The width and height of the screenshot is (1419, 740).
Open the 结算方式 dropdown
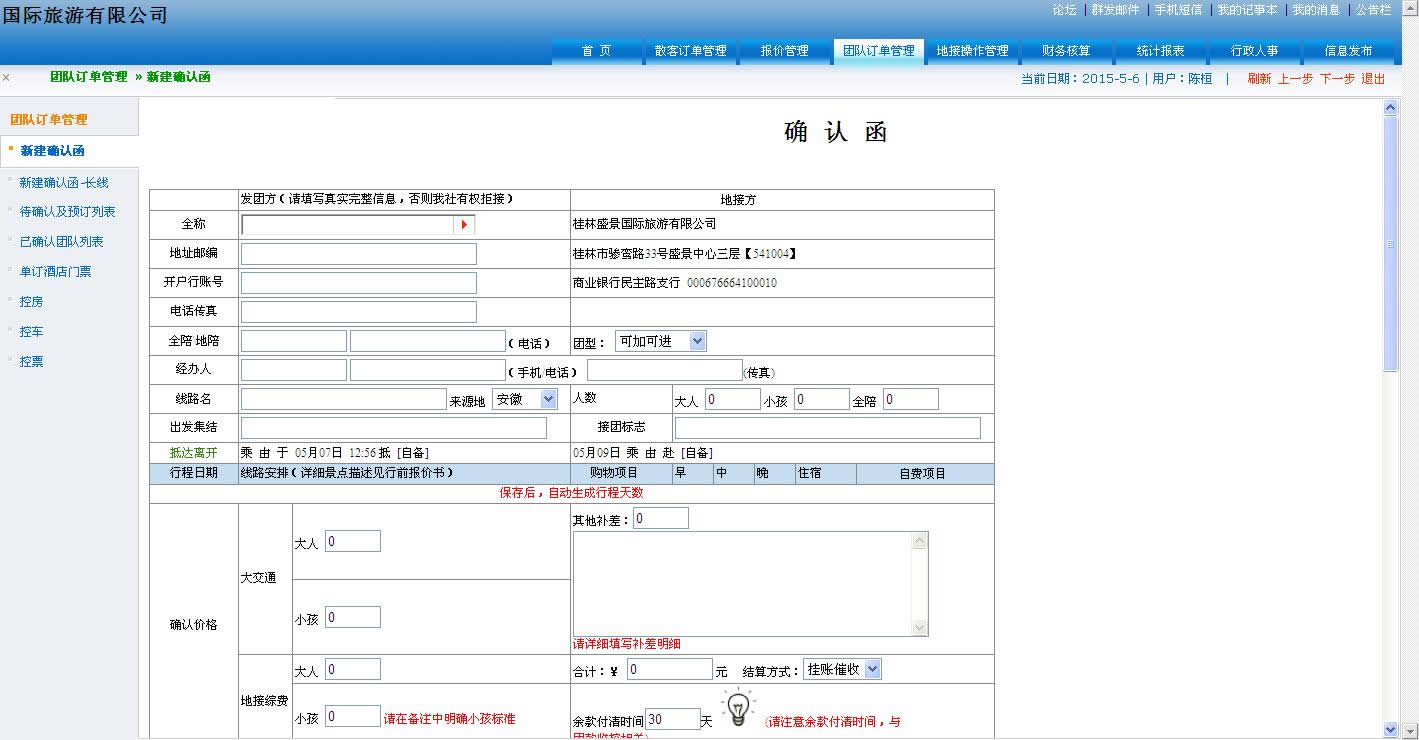pyautogui.click(x=842, y=669)
